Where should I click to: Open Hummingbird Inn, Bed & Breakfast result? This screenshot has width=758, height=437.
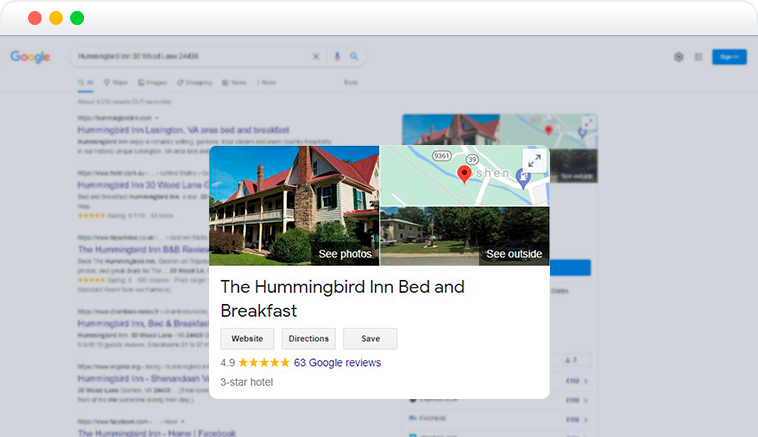point(143,323)
